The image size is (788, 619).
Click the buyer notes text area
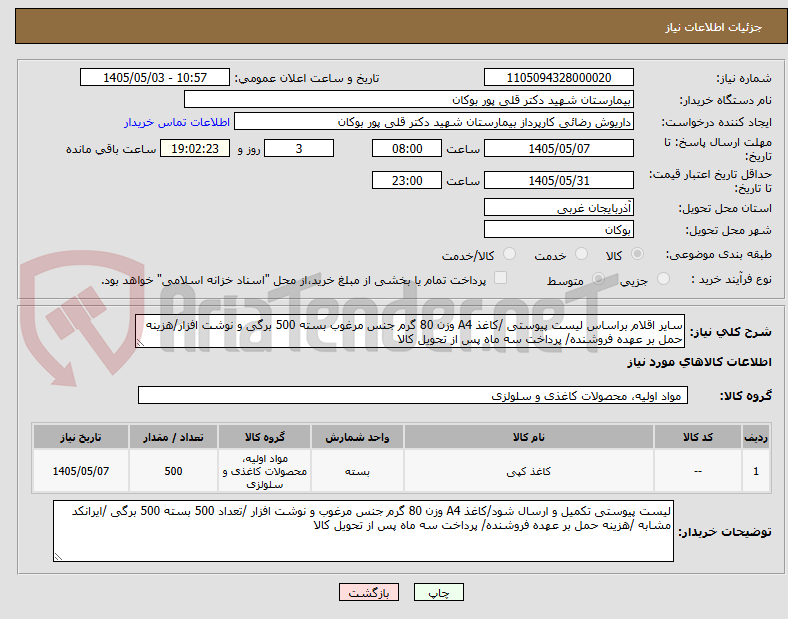tap(363, 531)
